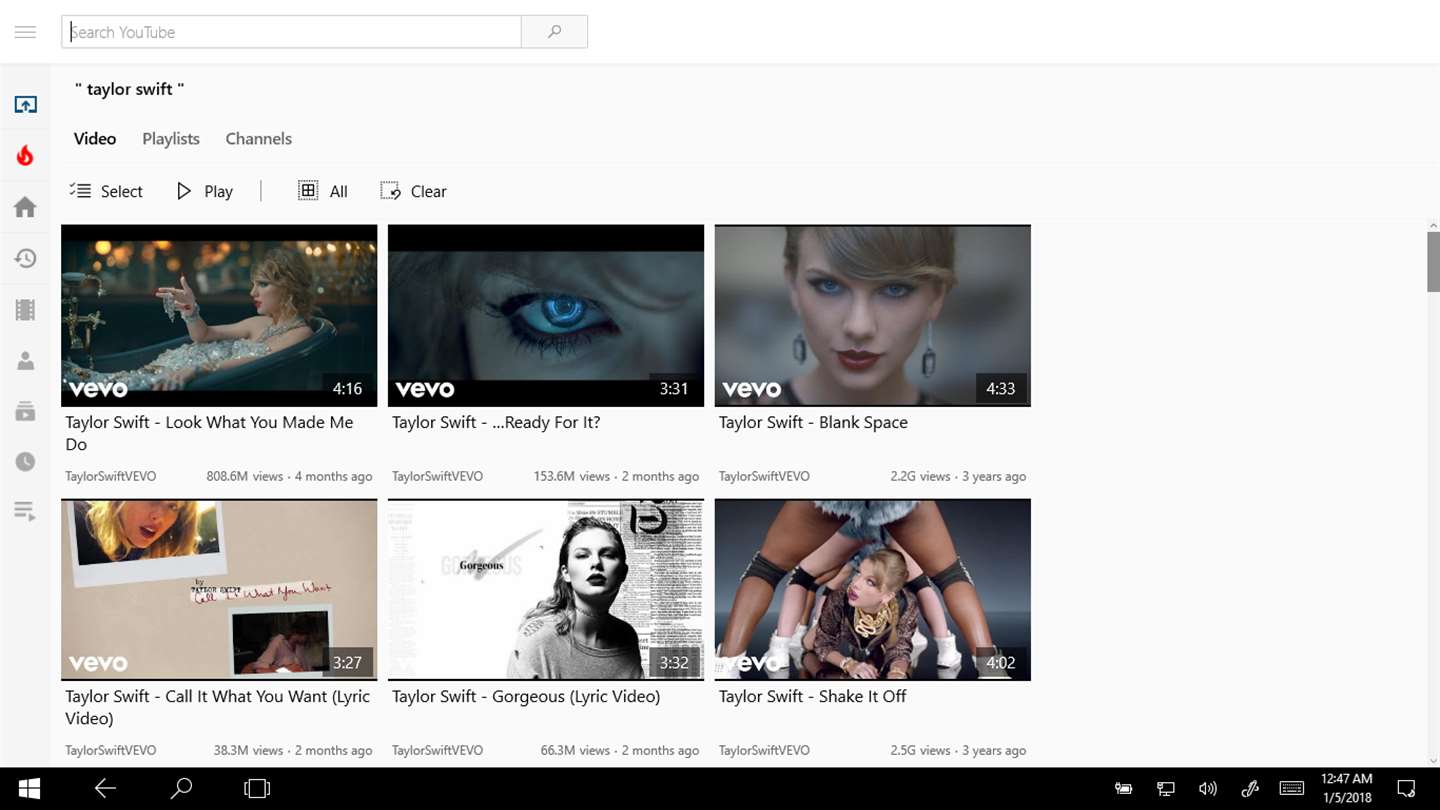Open the Shake It Off video thumbnail
This screenshot has height=810, width=1440.
point(873,589)
